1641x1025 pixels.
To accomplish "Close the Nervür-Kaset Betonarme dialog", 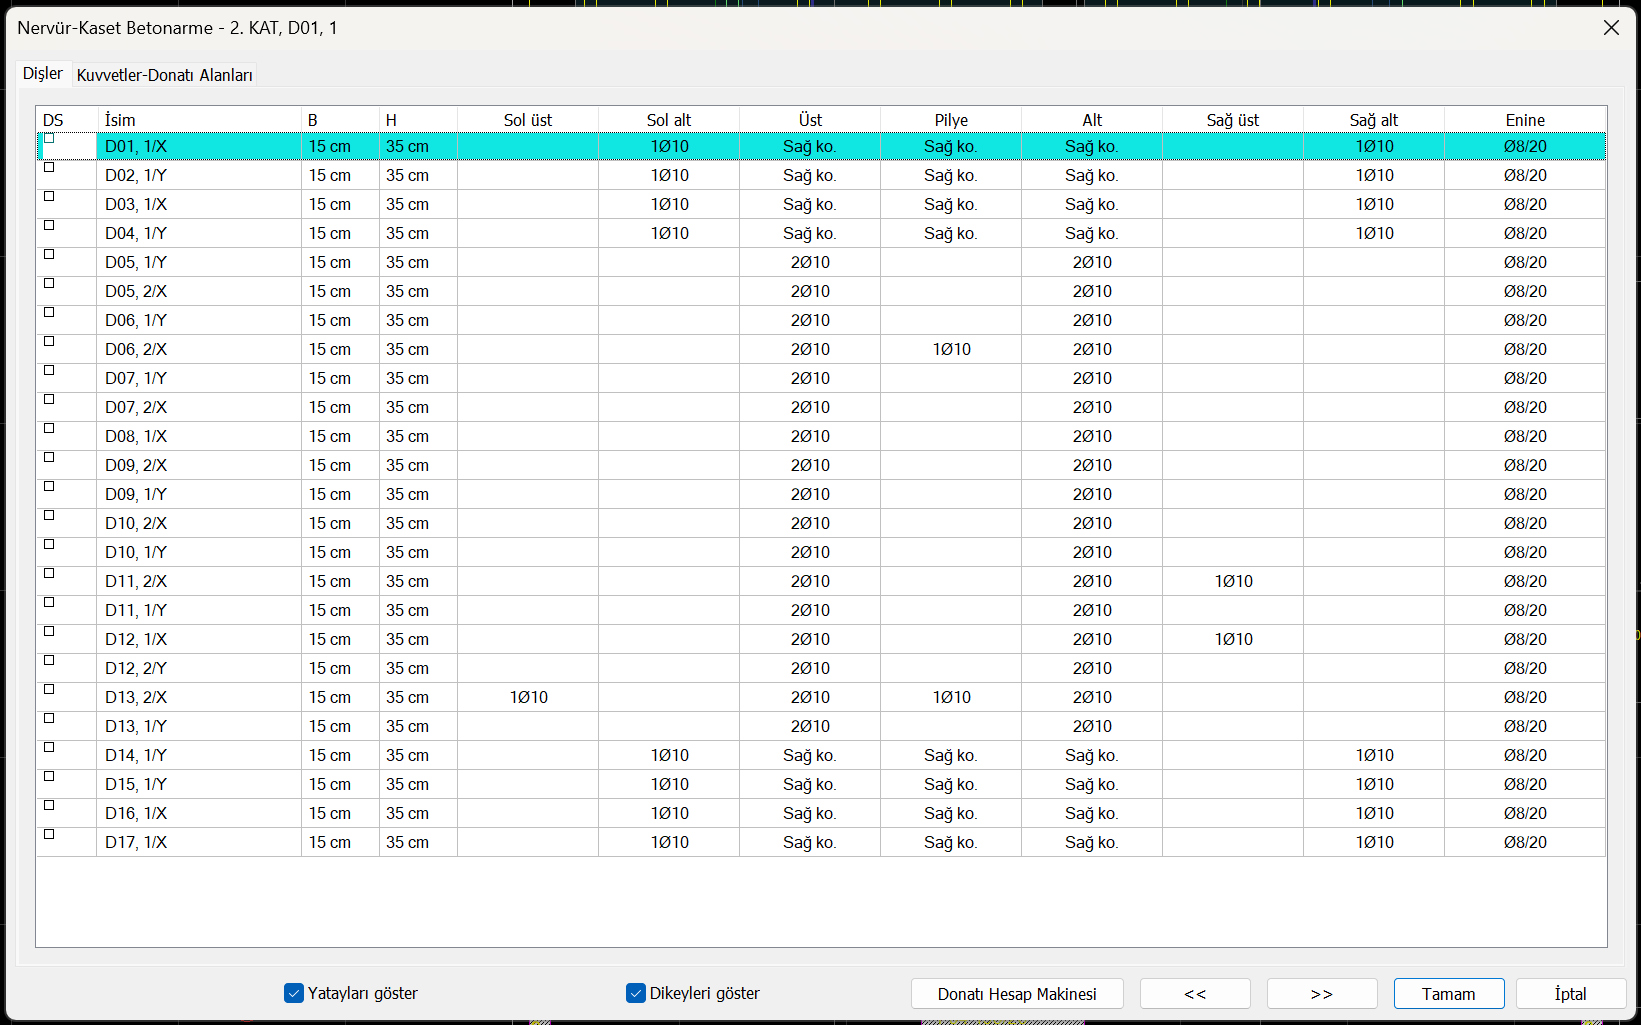I will pyautogui.click(x=1611, y=28).
